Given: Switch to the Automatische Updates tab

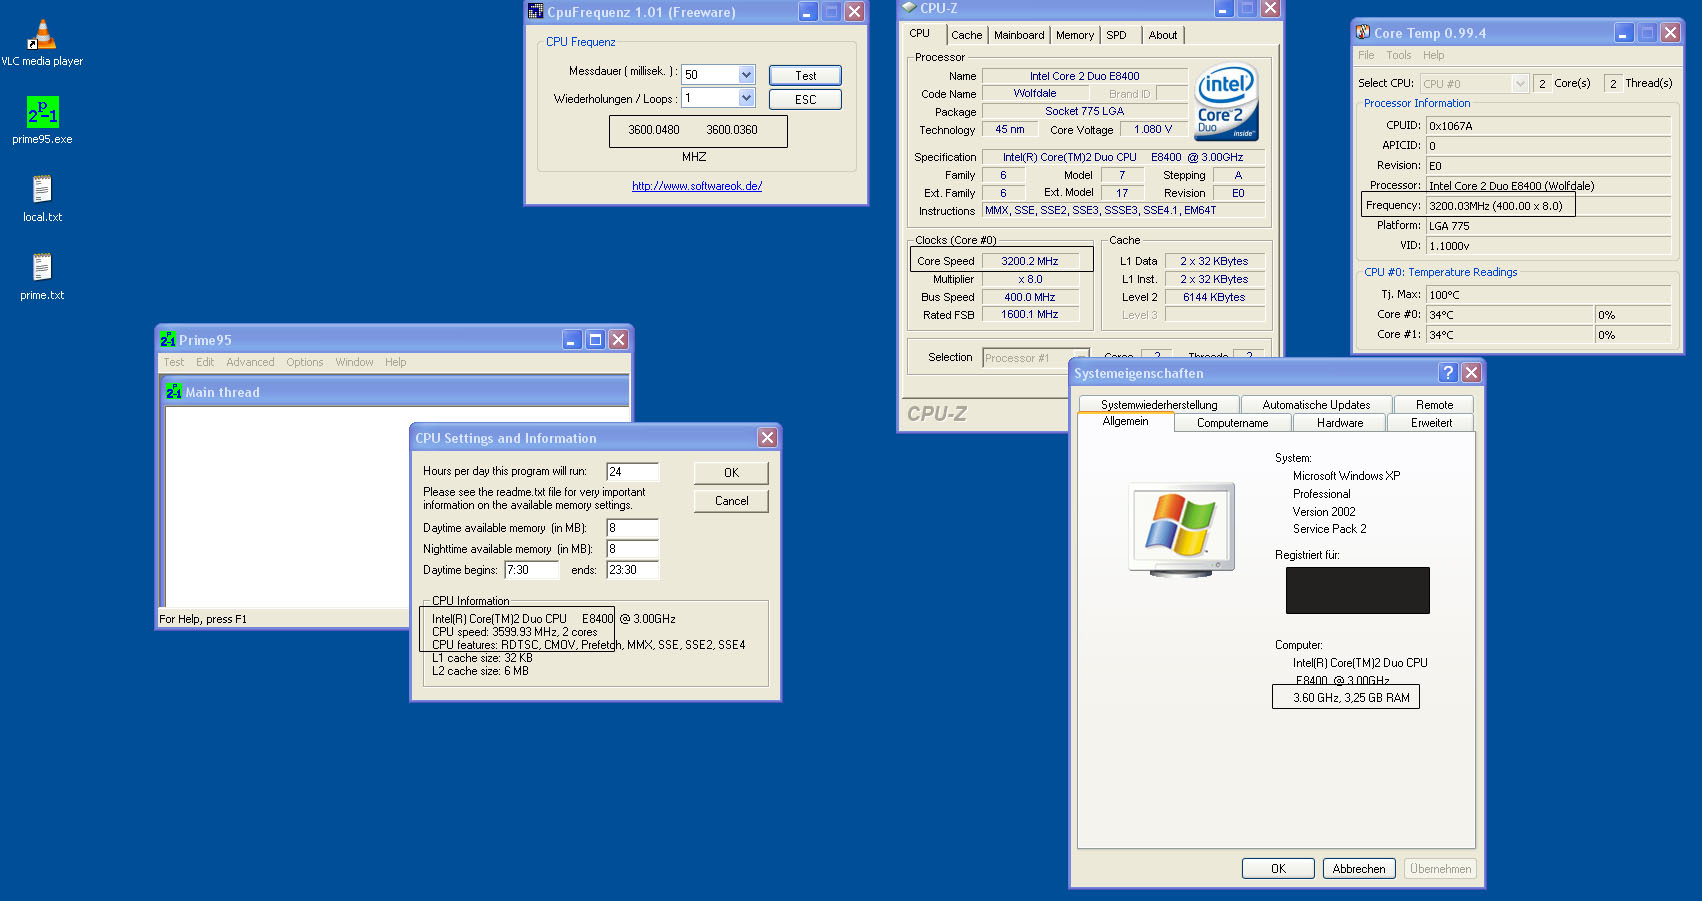Looking at the screenshot, I should click(x=1316, y=405).
